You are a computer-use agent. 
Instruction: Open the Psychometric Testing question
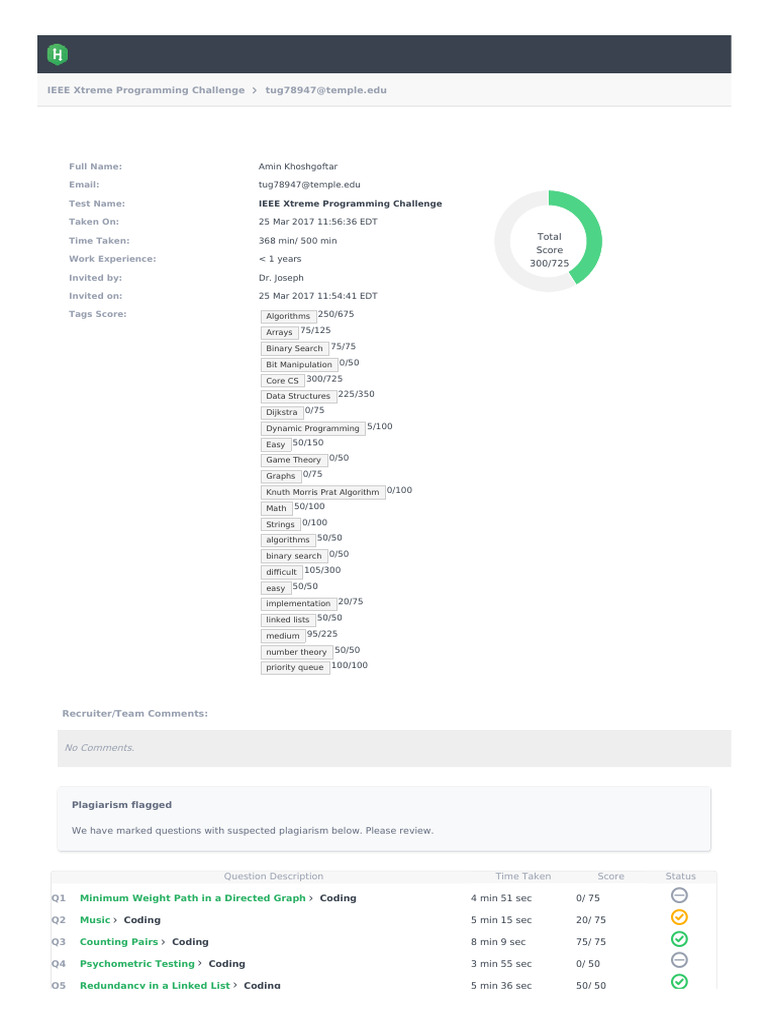point(137,964)
